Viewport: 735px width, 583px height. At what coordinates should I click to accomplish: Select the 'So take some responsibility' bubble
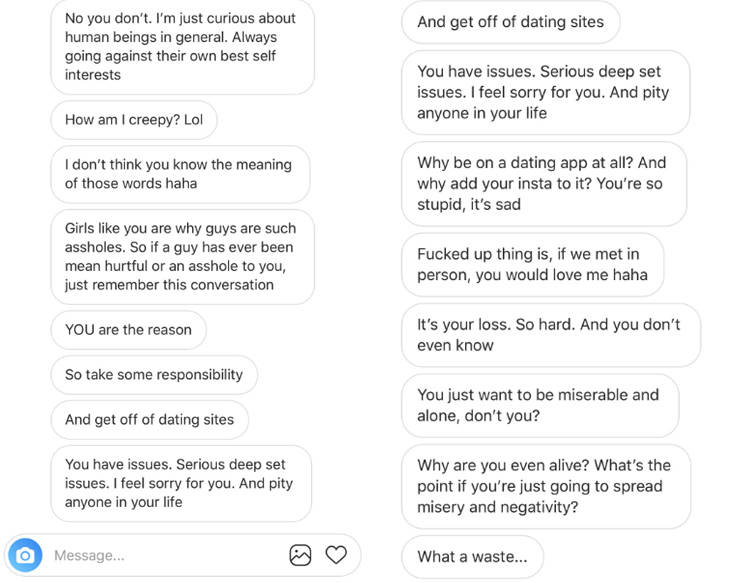[154, 375]
